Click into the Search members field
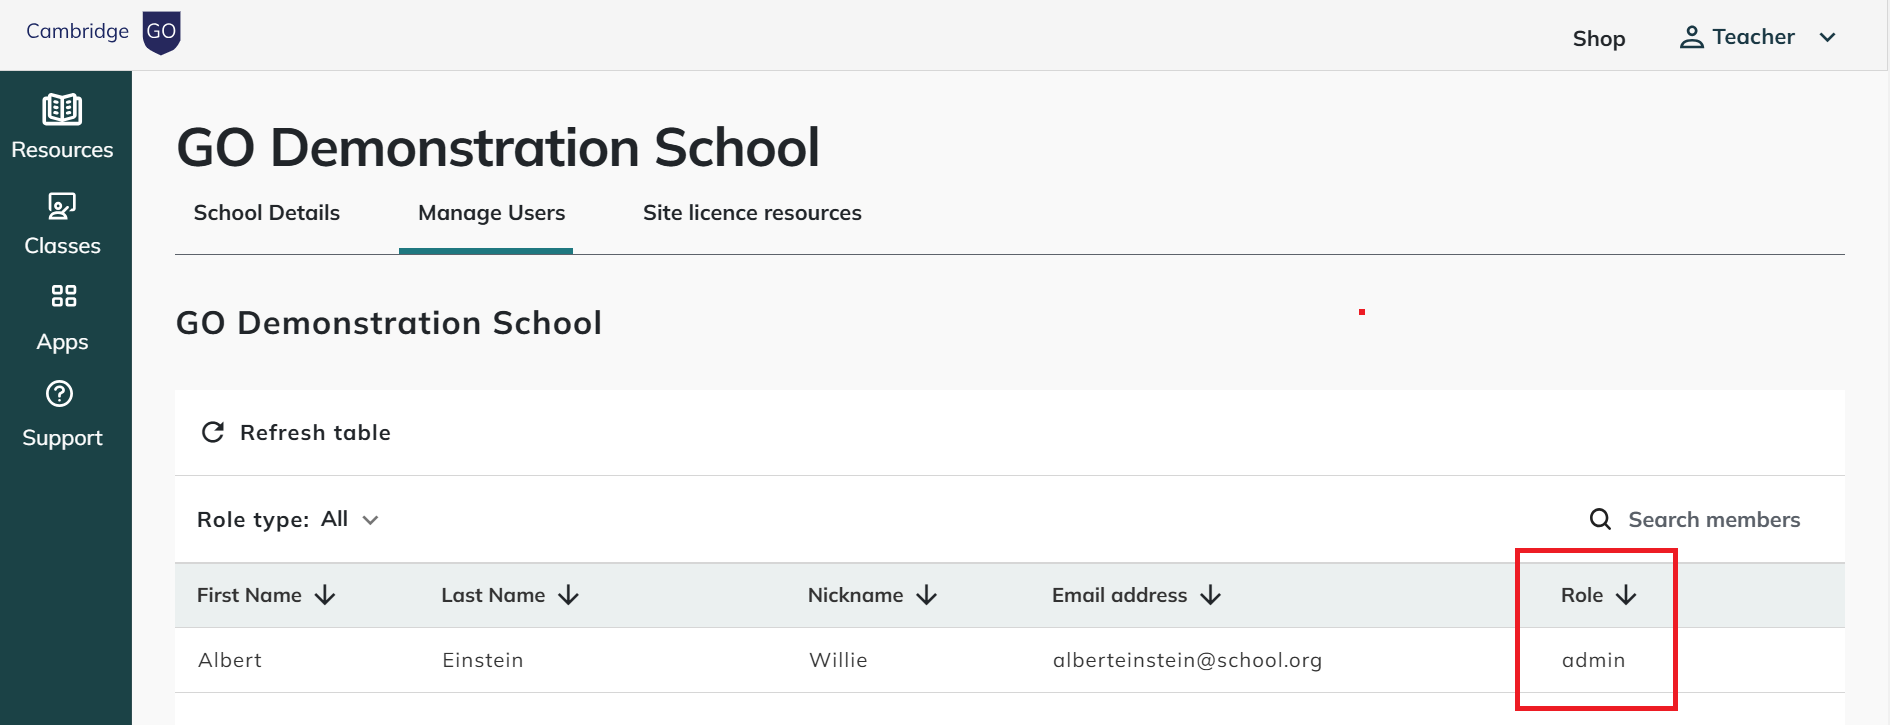 (1713, 519)
